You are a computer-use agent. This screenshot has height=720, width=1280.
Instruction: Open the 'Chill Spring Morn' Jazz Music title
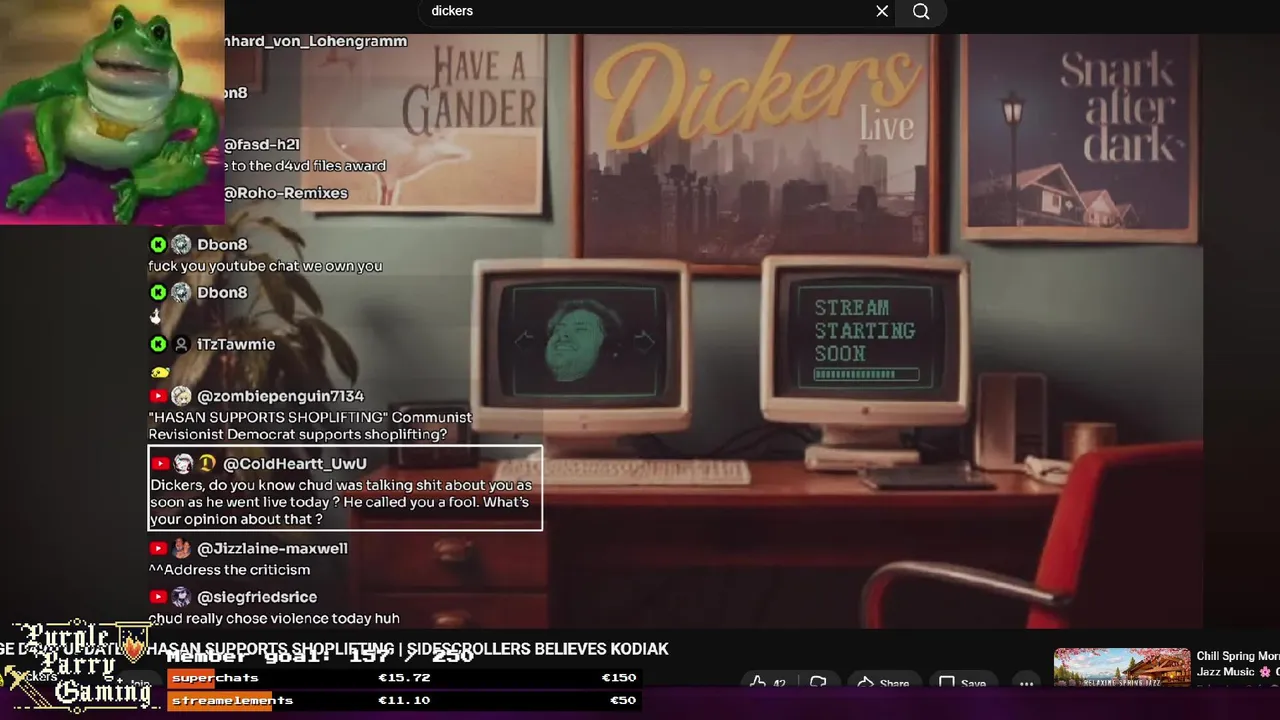(x=1238, y=664)
